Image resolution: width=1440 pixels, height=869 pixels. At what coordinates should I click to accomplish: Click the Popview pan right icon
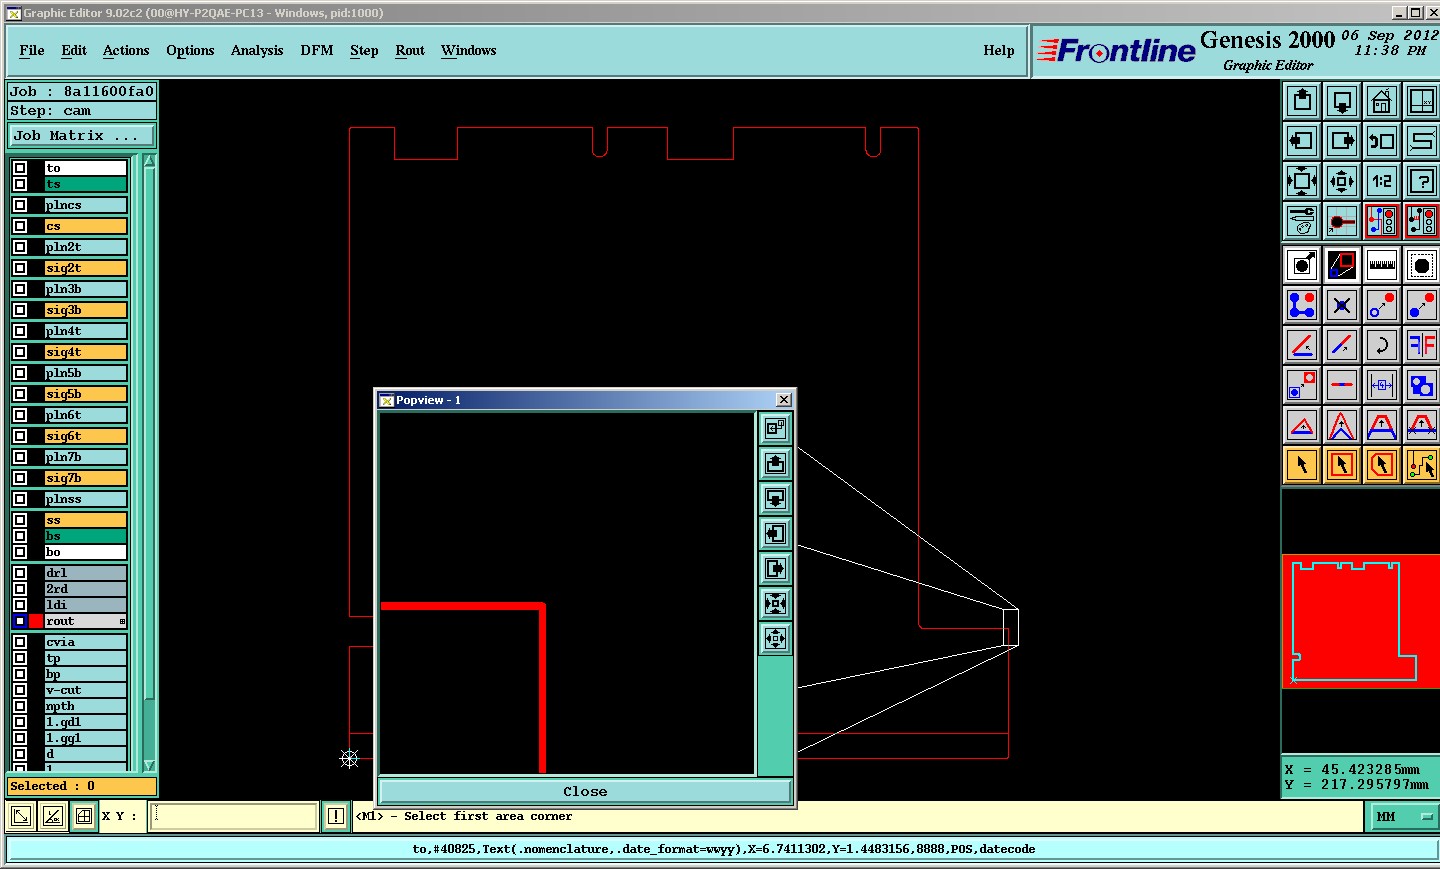click(775, 569)
